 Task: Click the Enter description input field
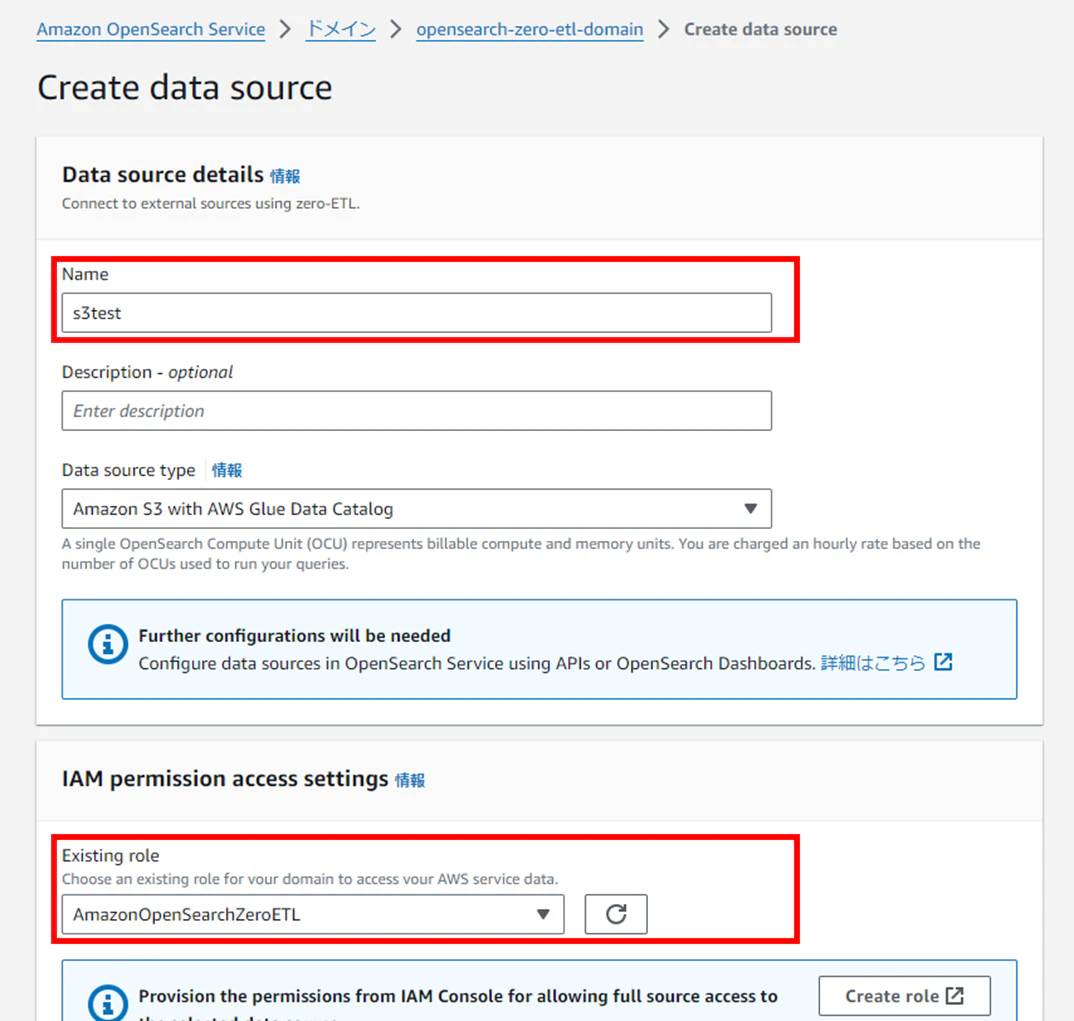[416, 411]
